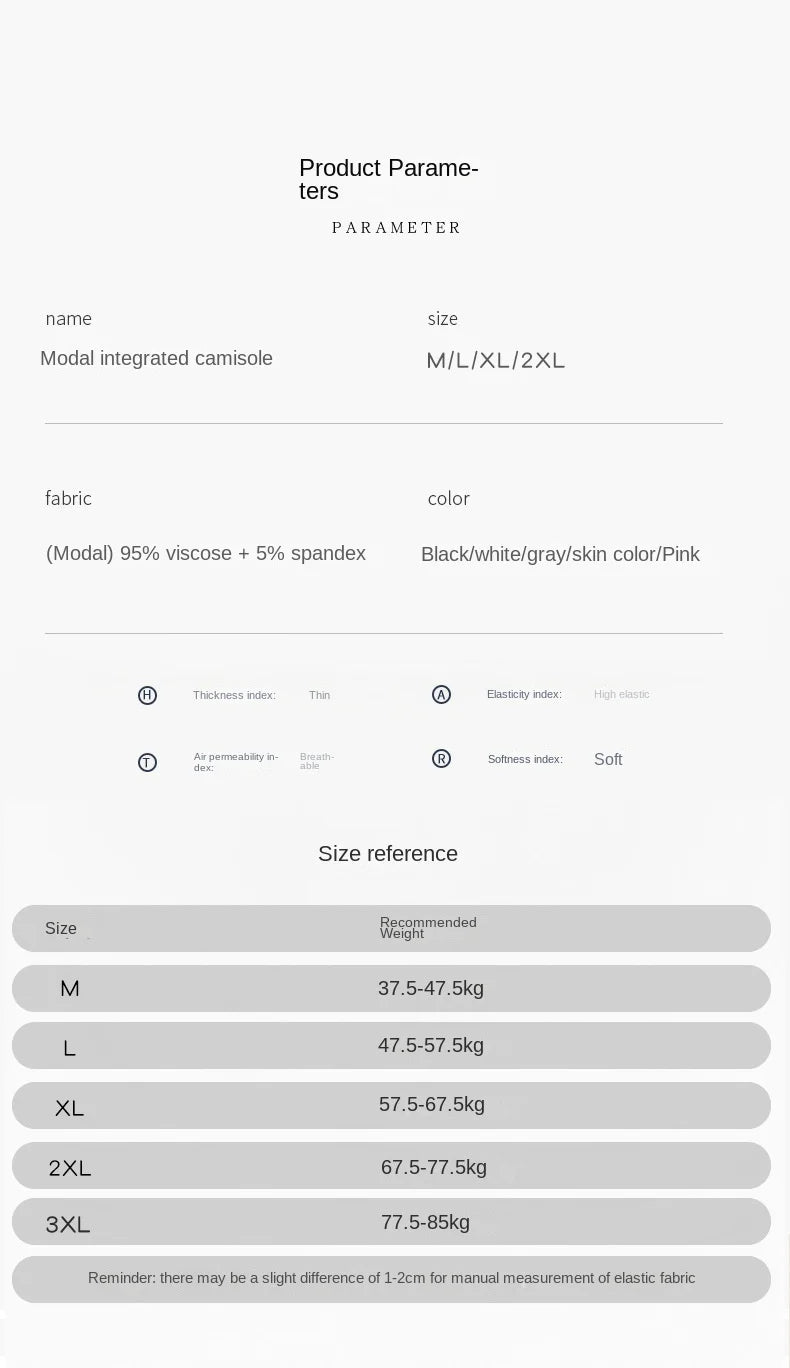The image size is (790, 1368).
Task: Click the Product Parameters title
Action: pos(388,179)
